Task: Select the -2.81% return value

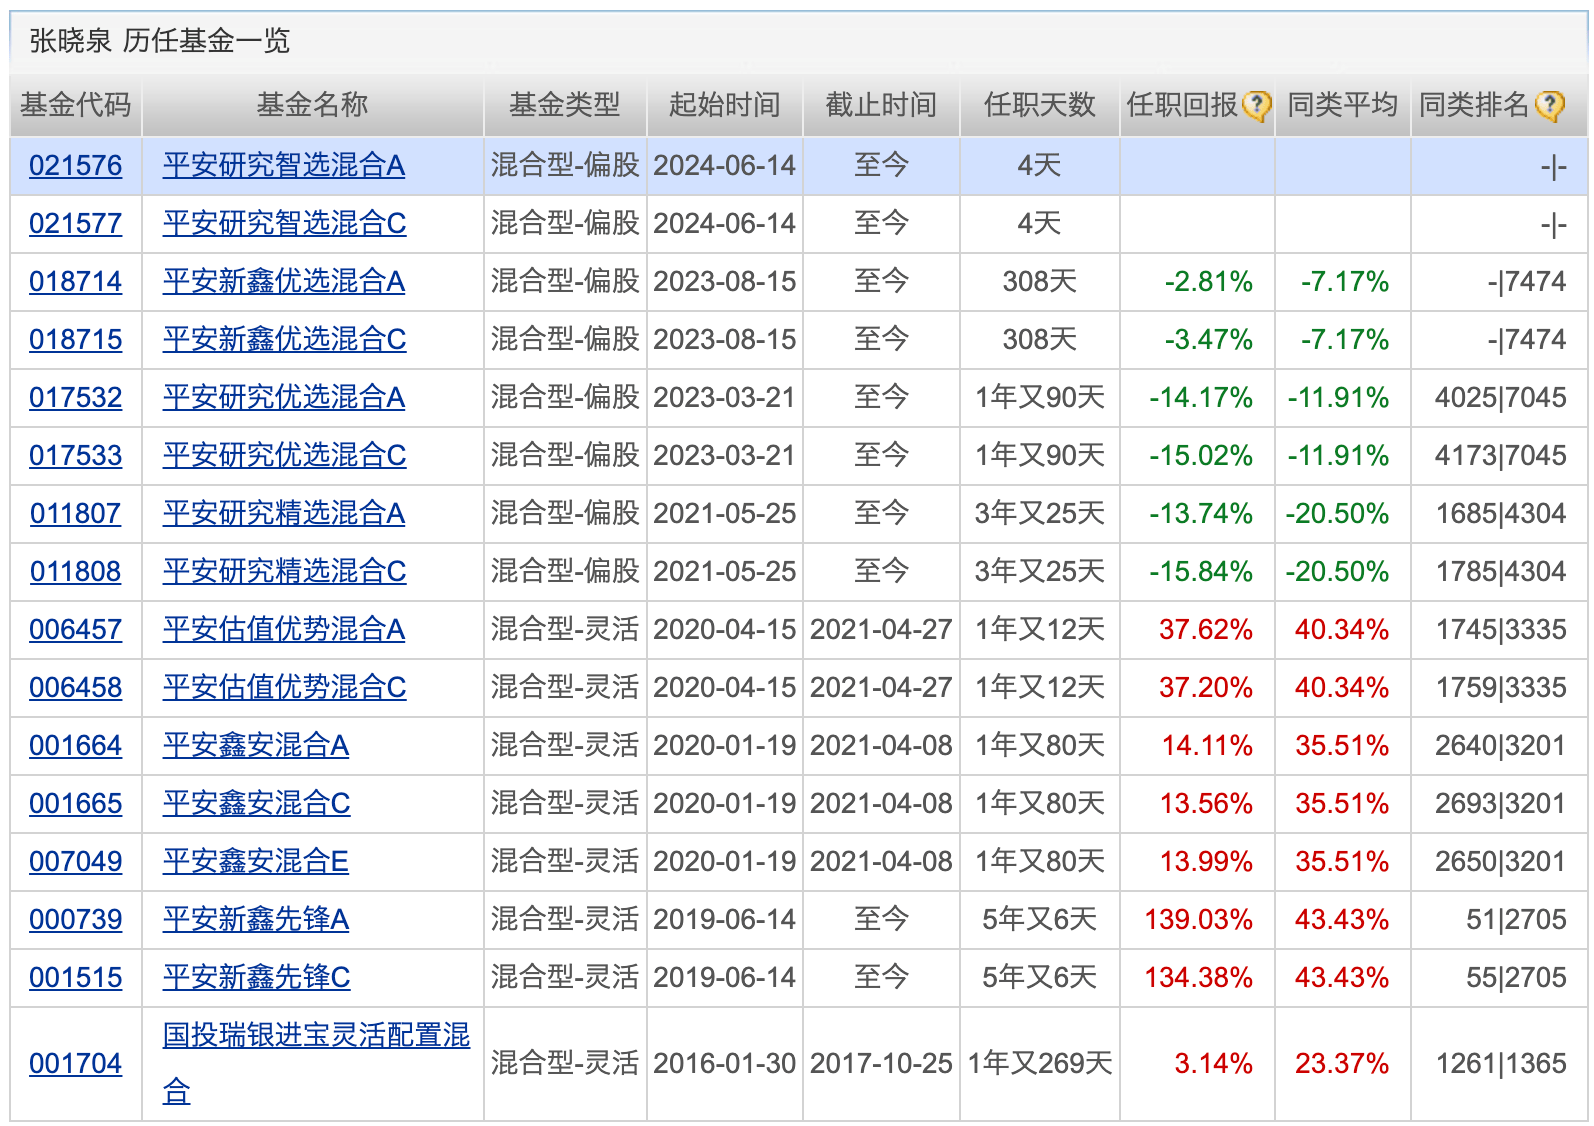Action: point(1209,281)
